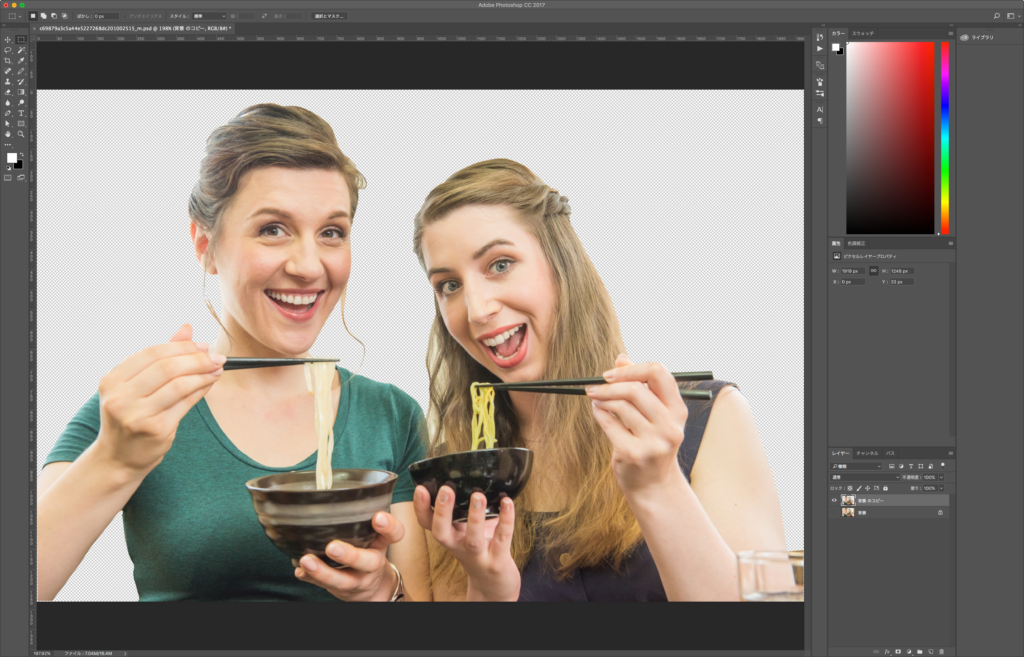Click the delete layer trash icon
This screenshot has height=657, width=1024.
coord(942,651)
